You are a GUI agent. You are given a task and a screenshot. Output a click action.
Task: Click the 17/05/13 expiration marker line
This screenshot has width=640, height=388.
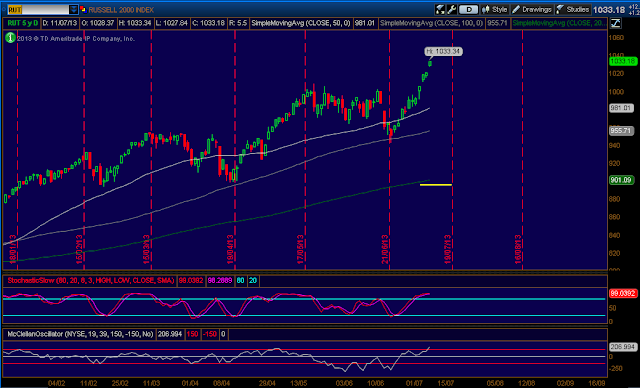(305, 149)
